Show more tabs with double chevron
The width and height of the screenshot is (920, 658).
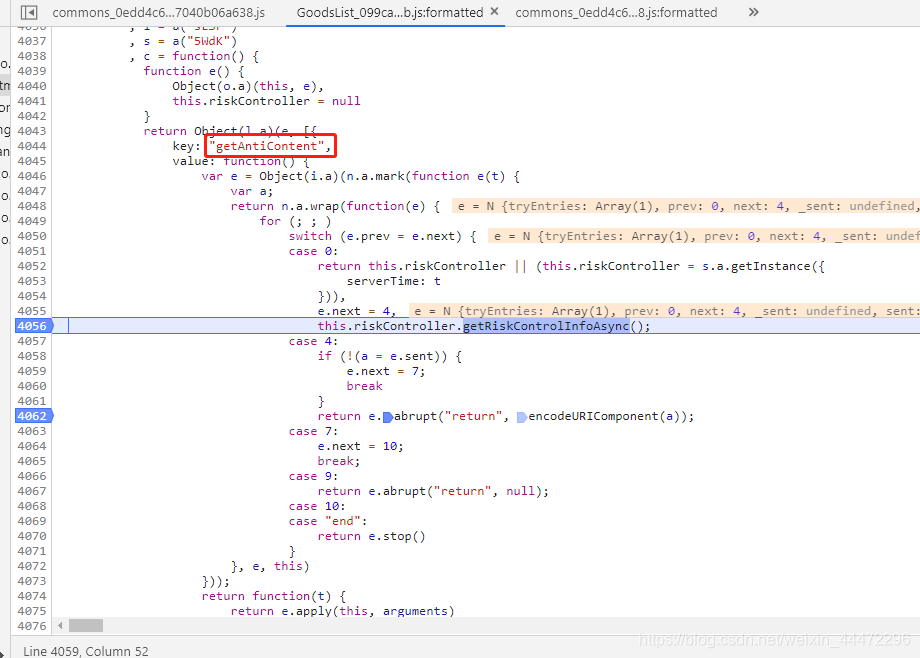pyautogui.click(x=754, y=12)
